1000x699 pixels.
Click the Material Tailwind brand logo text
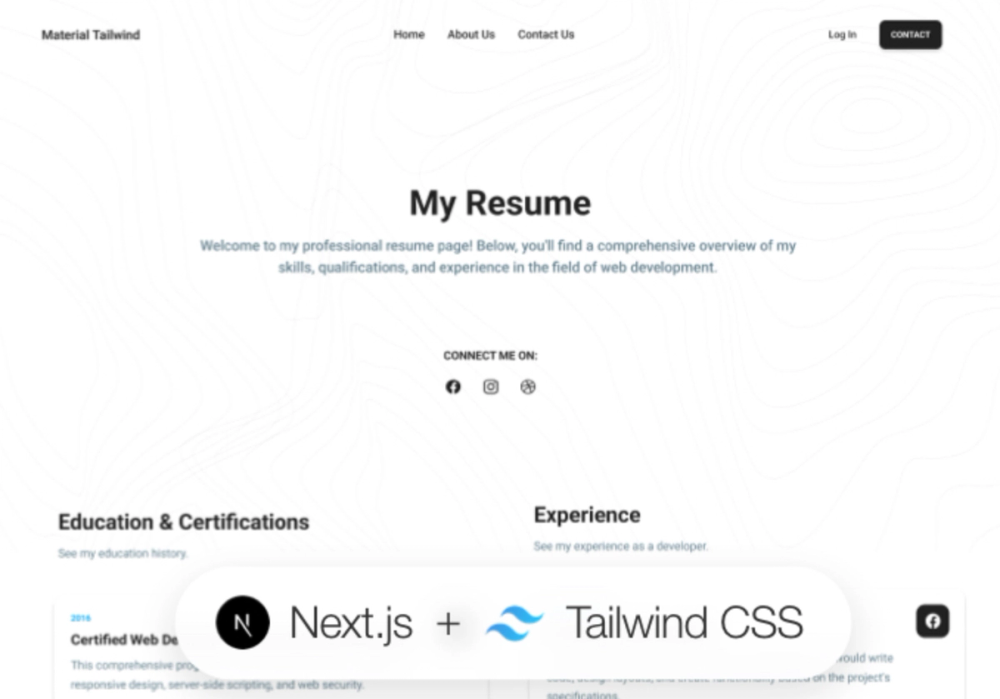click(91, 35)
